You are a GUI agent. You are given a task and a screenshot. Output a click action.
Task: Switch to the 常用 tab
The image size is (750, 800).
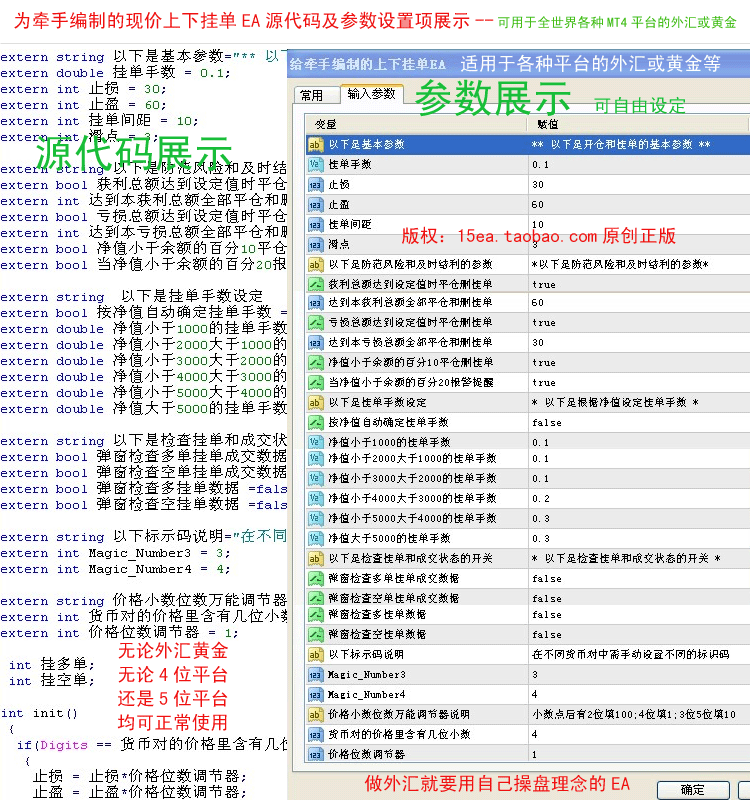click(x=312, y=95)
